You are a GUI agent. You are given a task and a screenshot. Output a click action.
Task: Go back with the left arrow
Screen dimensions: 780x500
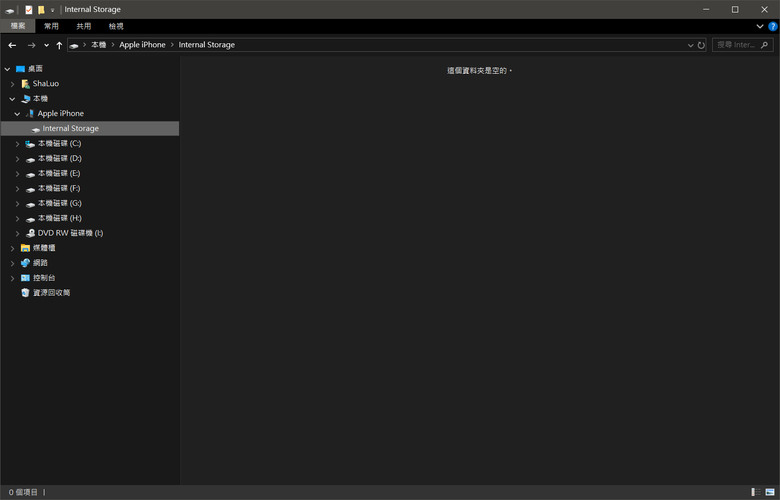tap(12, 45)
